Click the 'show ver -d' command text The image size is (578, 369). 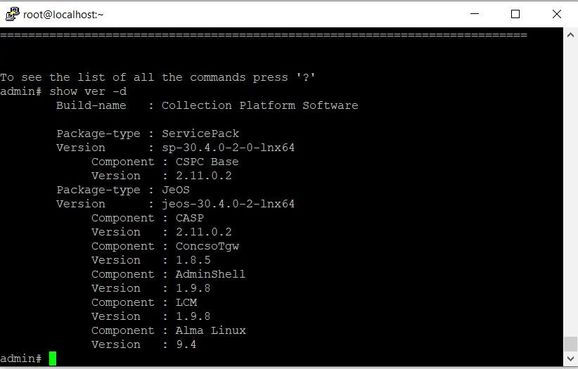click(88, 91)
